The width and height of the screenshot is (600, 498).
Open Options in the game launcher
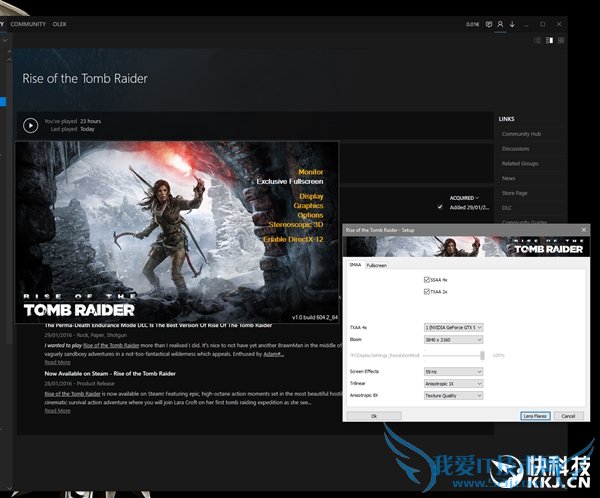(310, 215)
